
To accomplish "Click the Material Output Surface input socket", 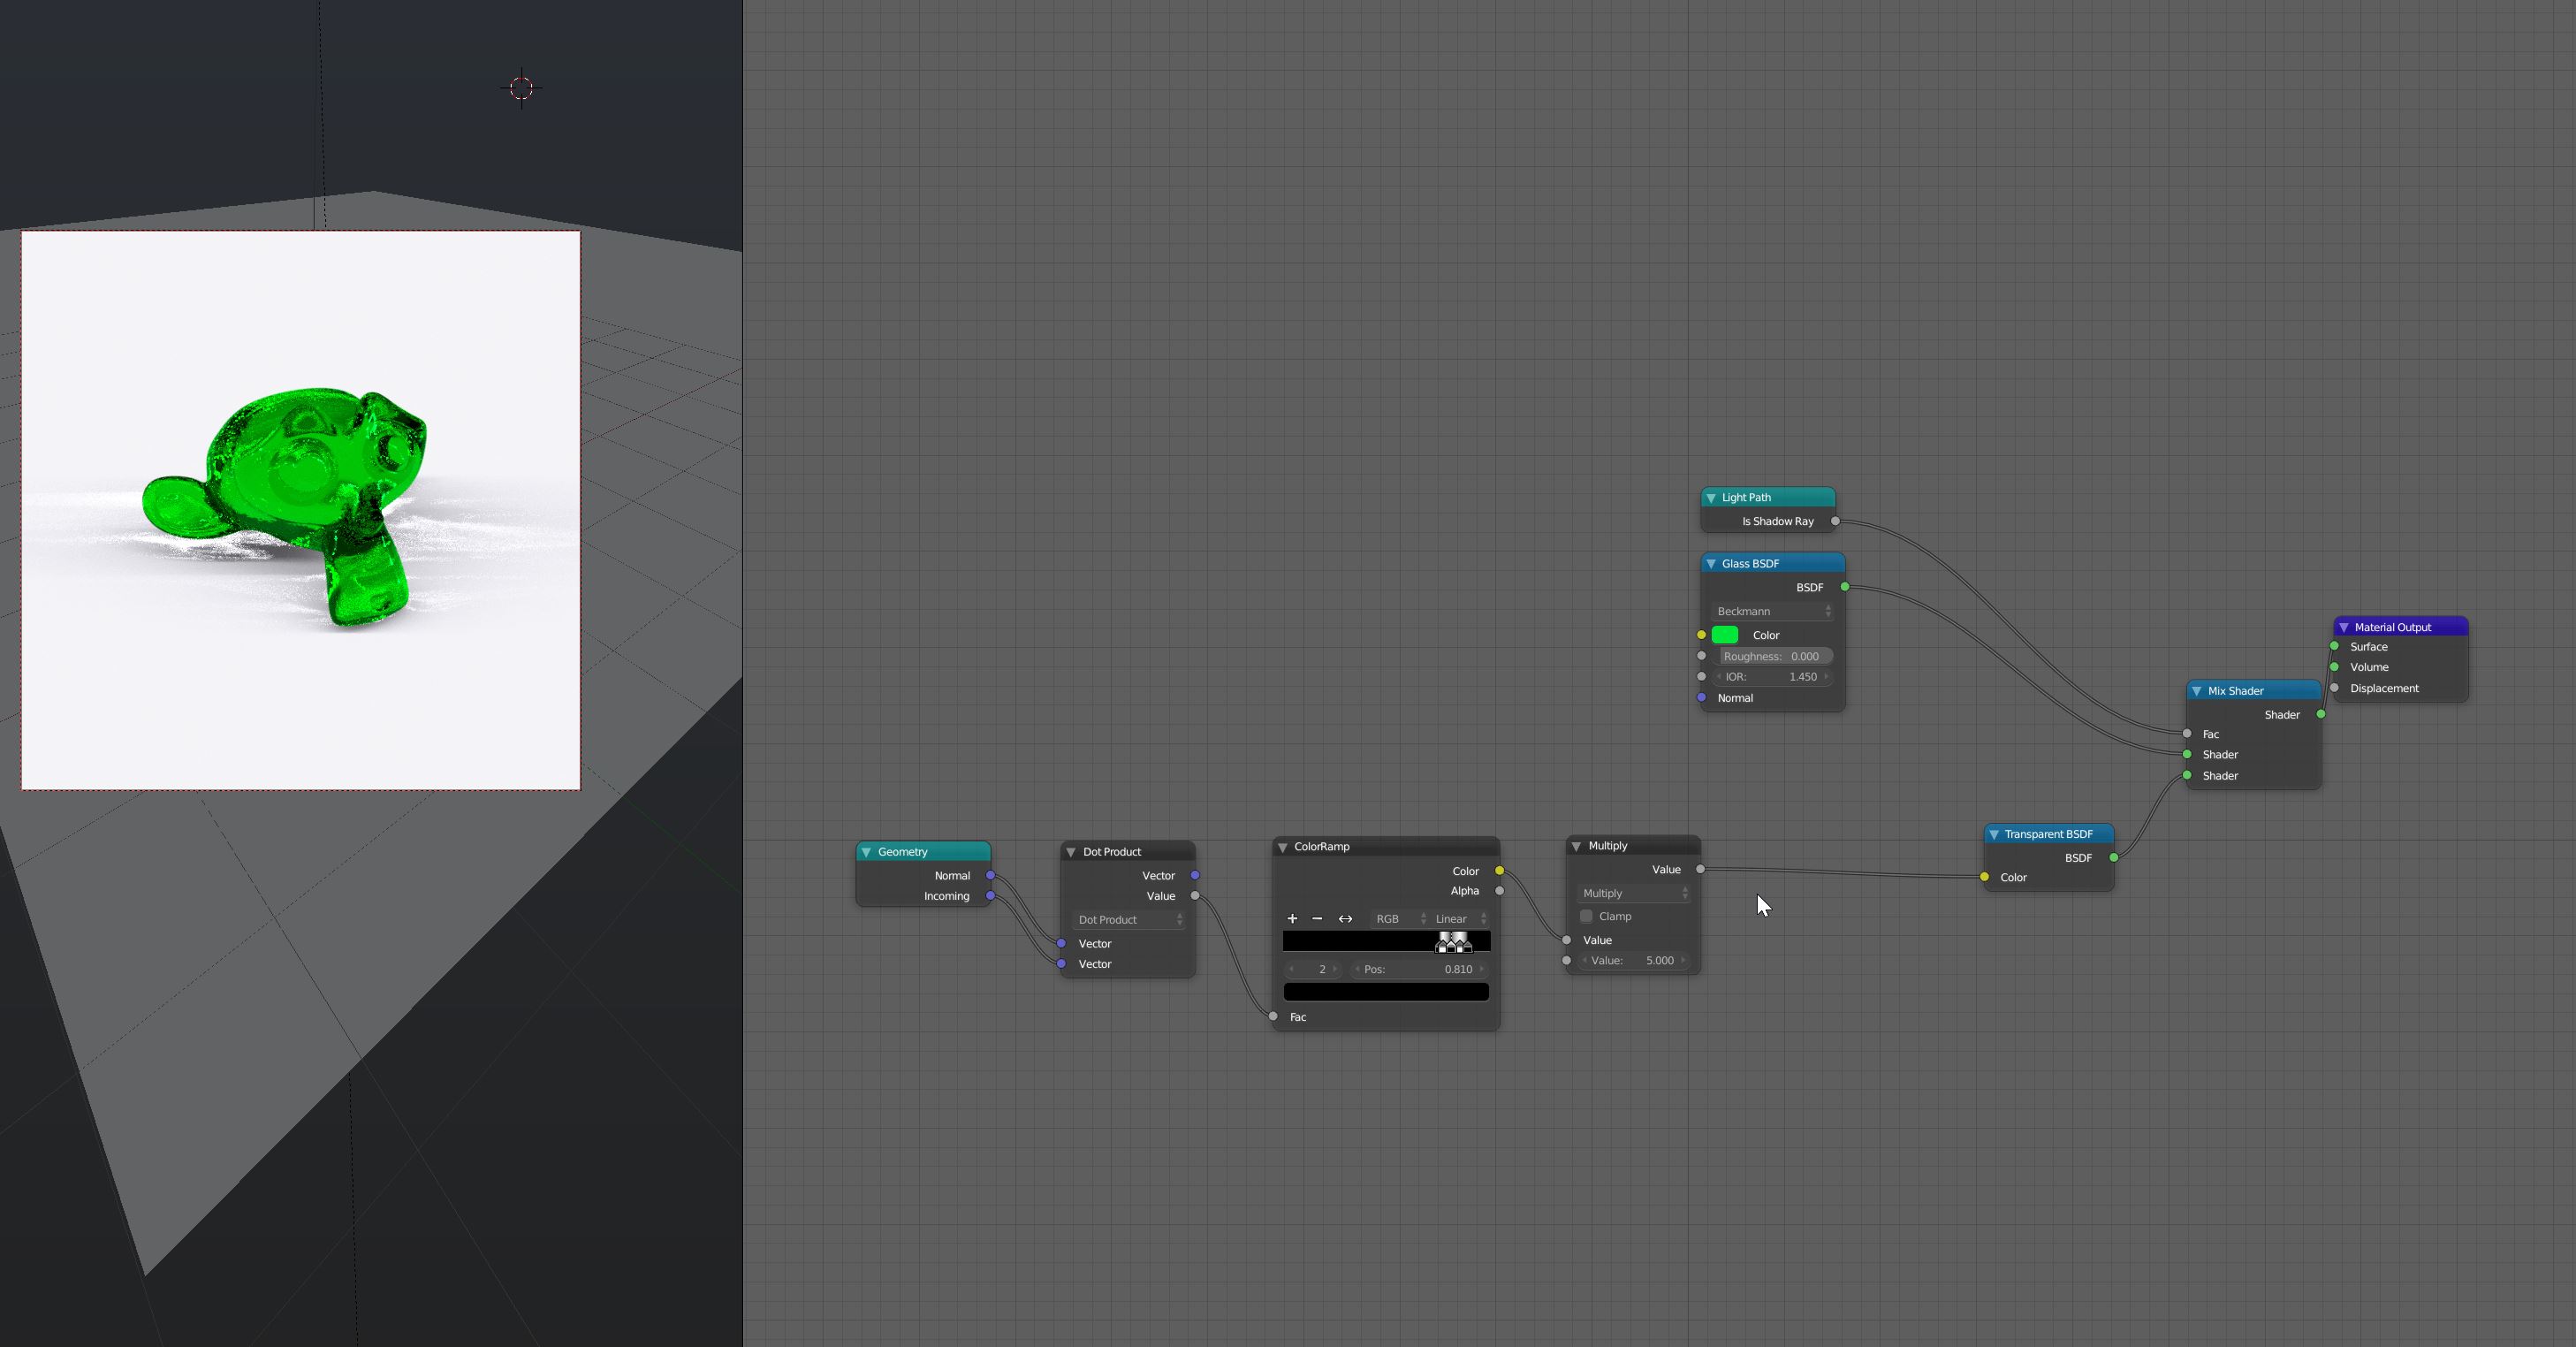I will [2334, 646].
